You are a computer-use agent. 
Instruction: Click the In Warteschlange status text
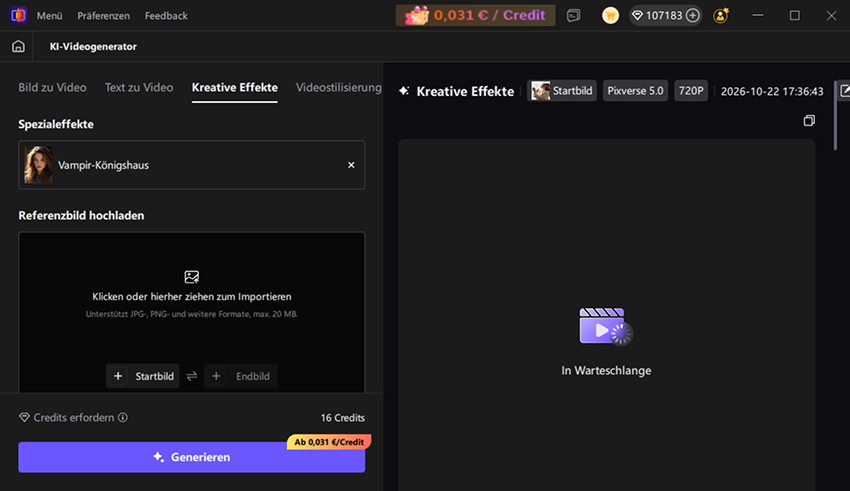coord(606,371)
